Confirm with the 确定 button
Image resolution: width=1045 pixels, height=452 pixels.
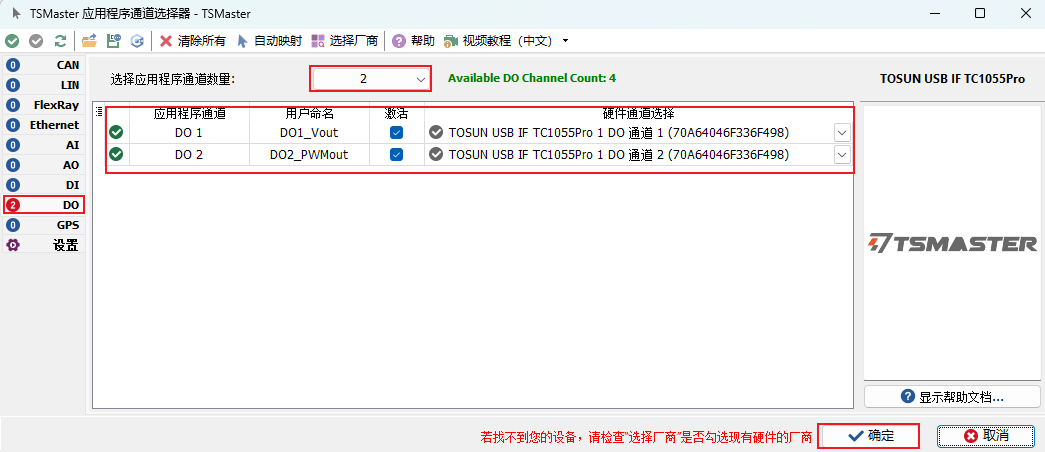pos(870,436)
